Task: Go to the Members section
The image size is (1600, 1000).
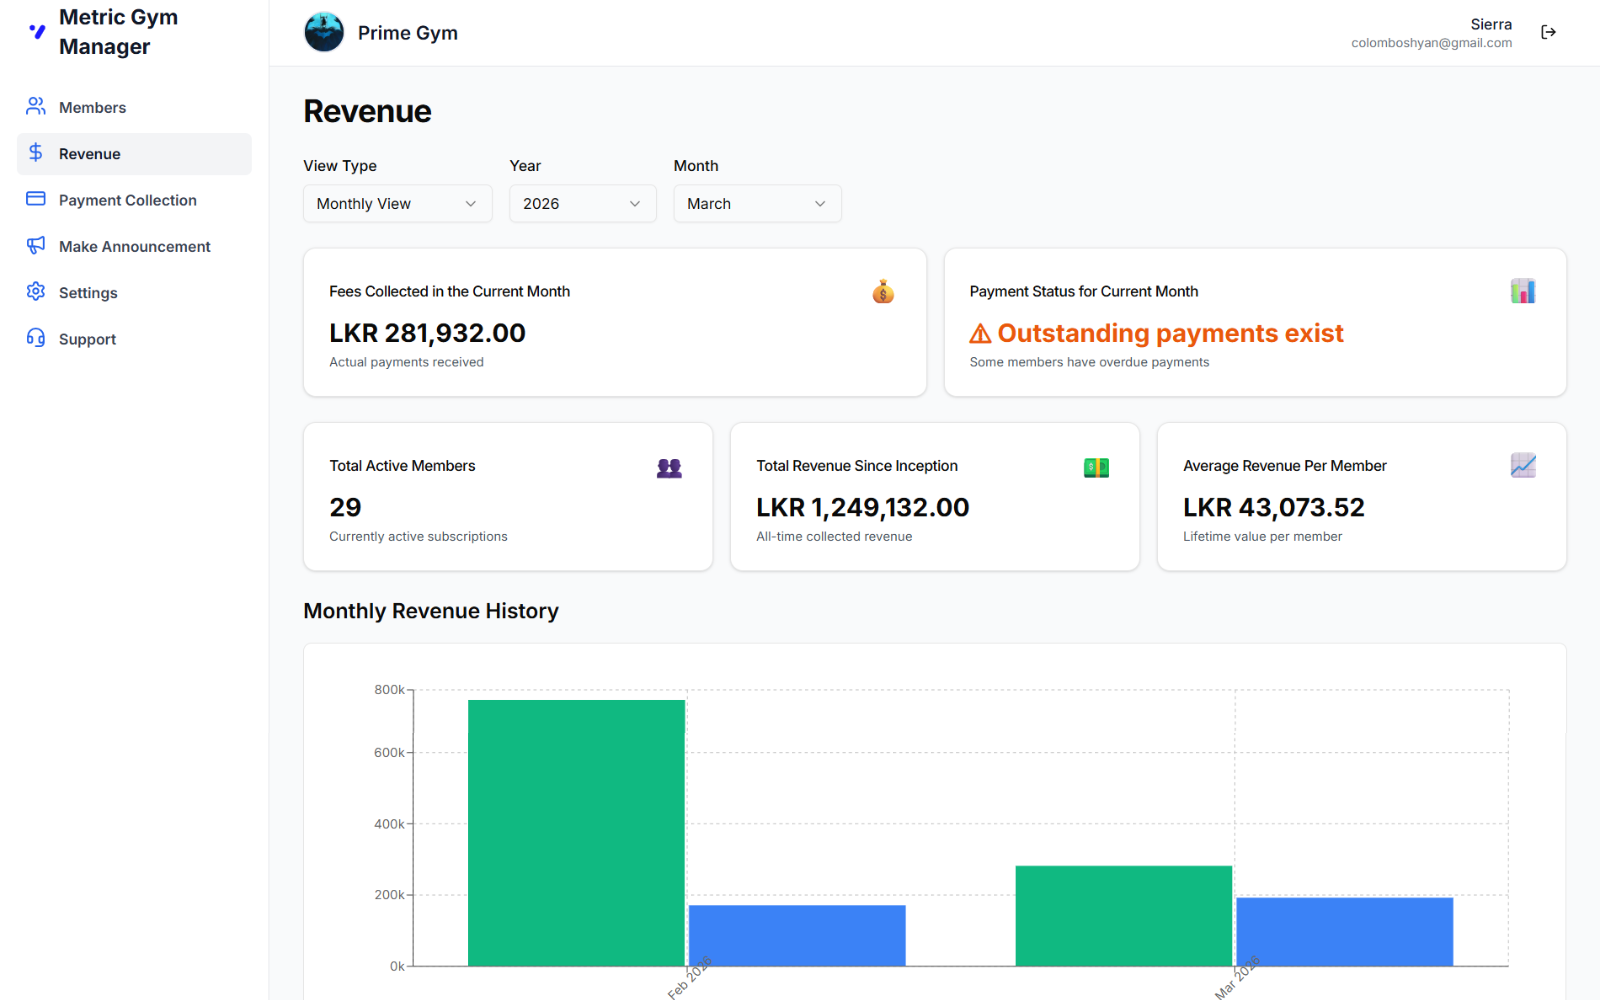Action: point(92,106)
